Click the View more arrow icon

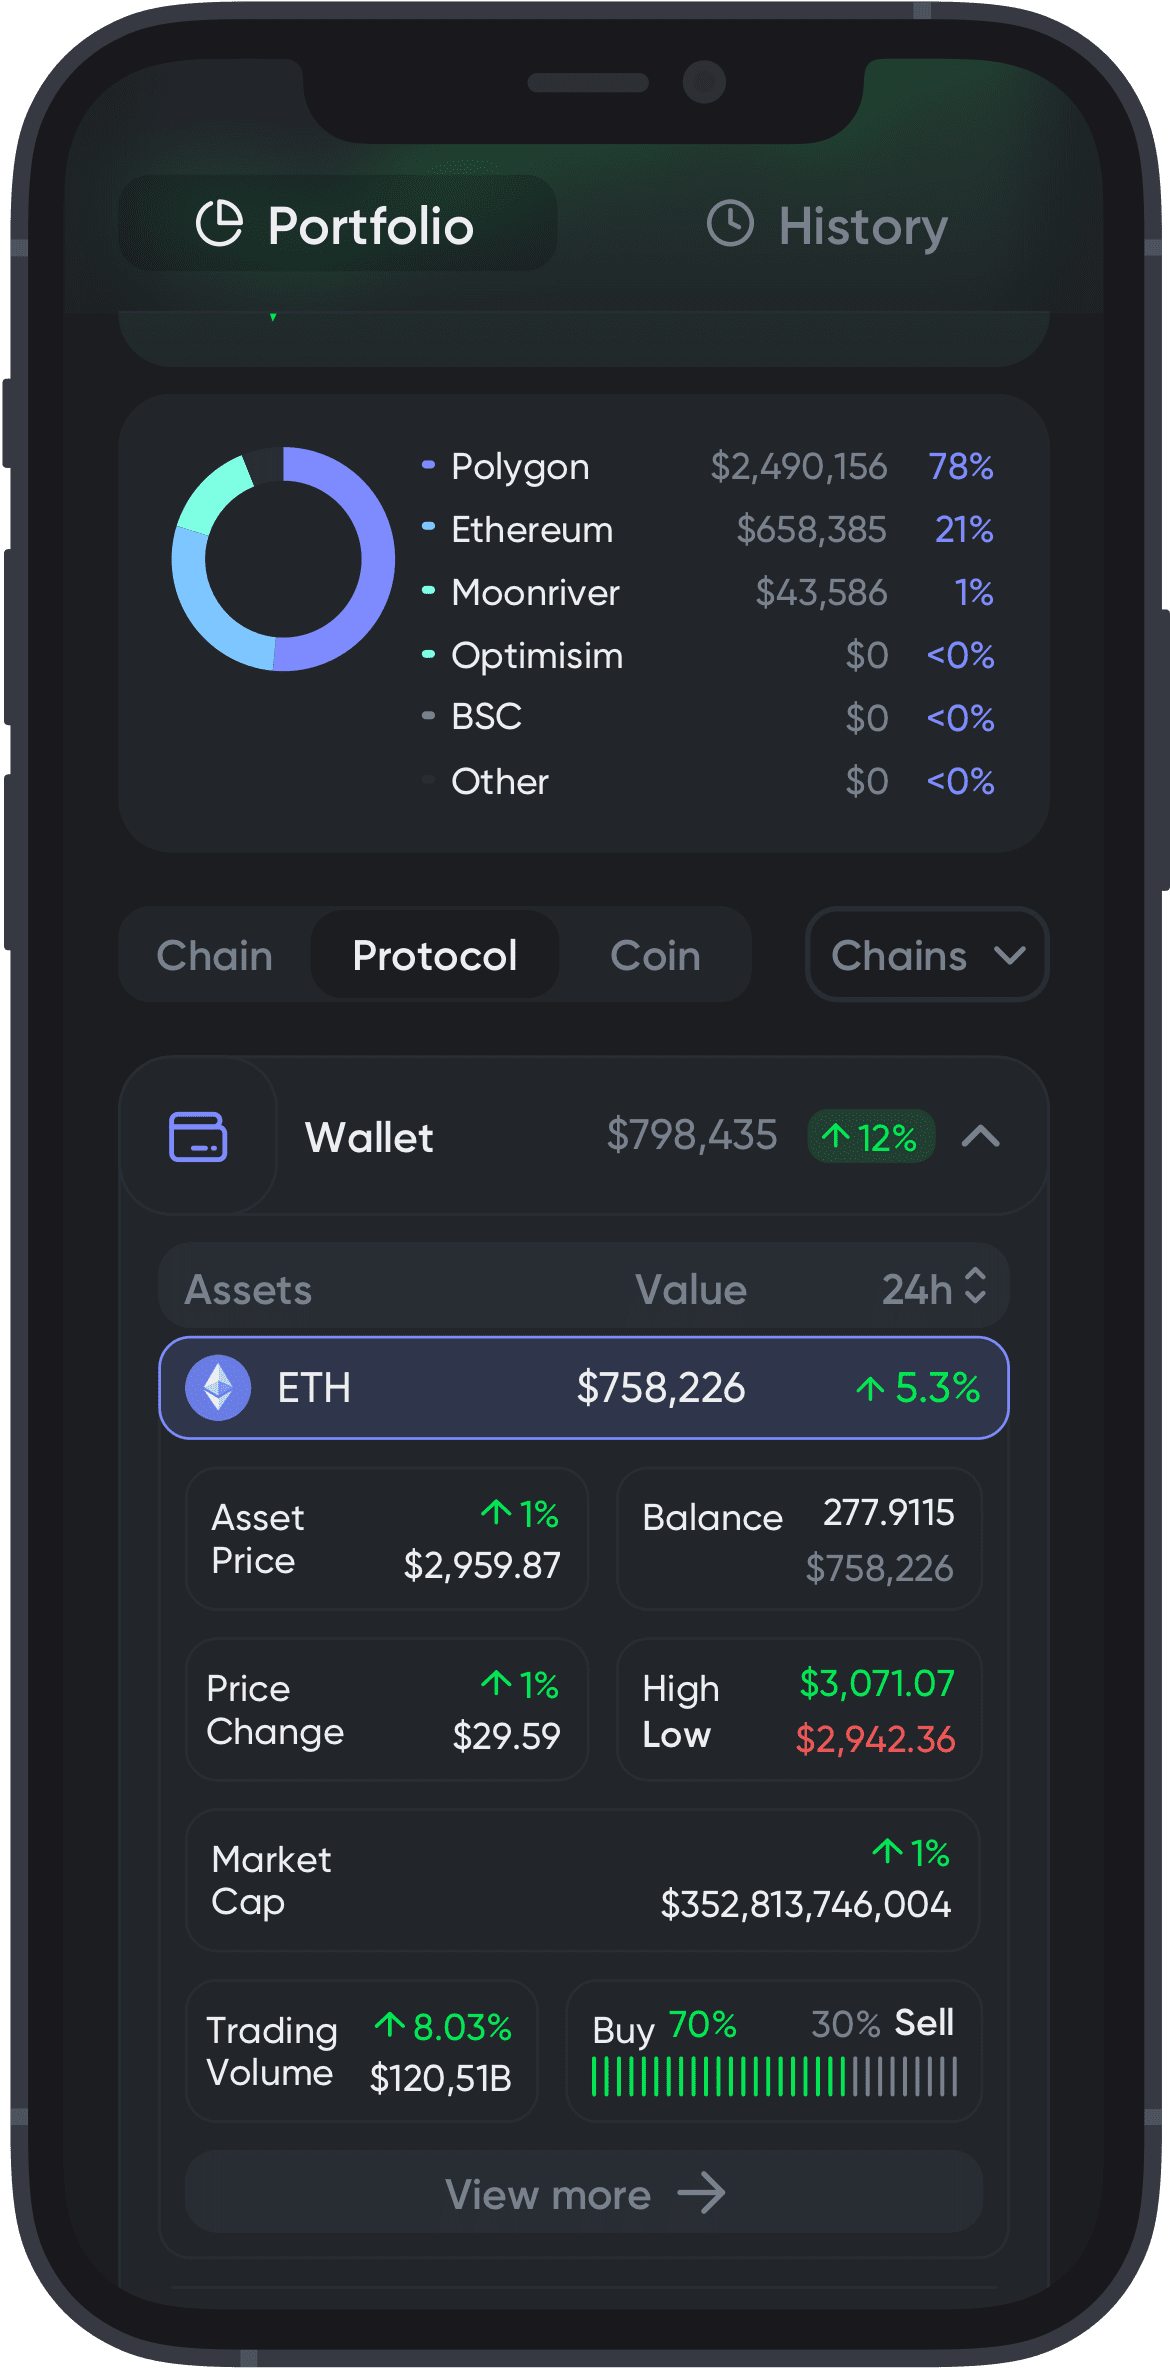[x=701, y=2193]
